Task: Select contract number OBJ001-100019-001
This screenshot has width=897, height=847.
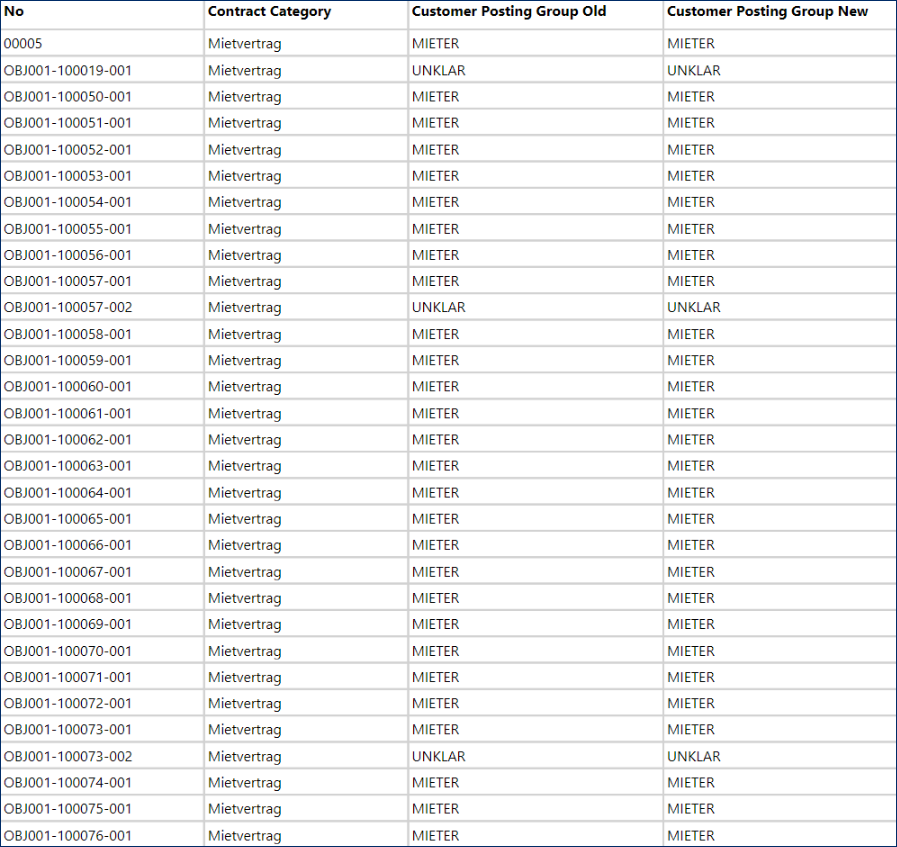Action: (68, 71)
